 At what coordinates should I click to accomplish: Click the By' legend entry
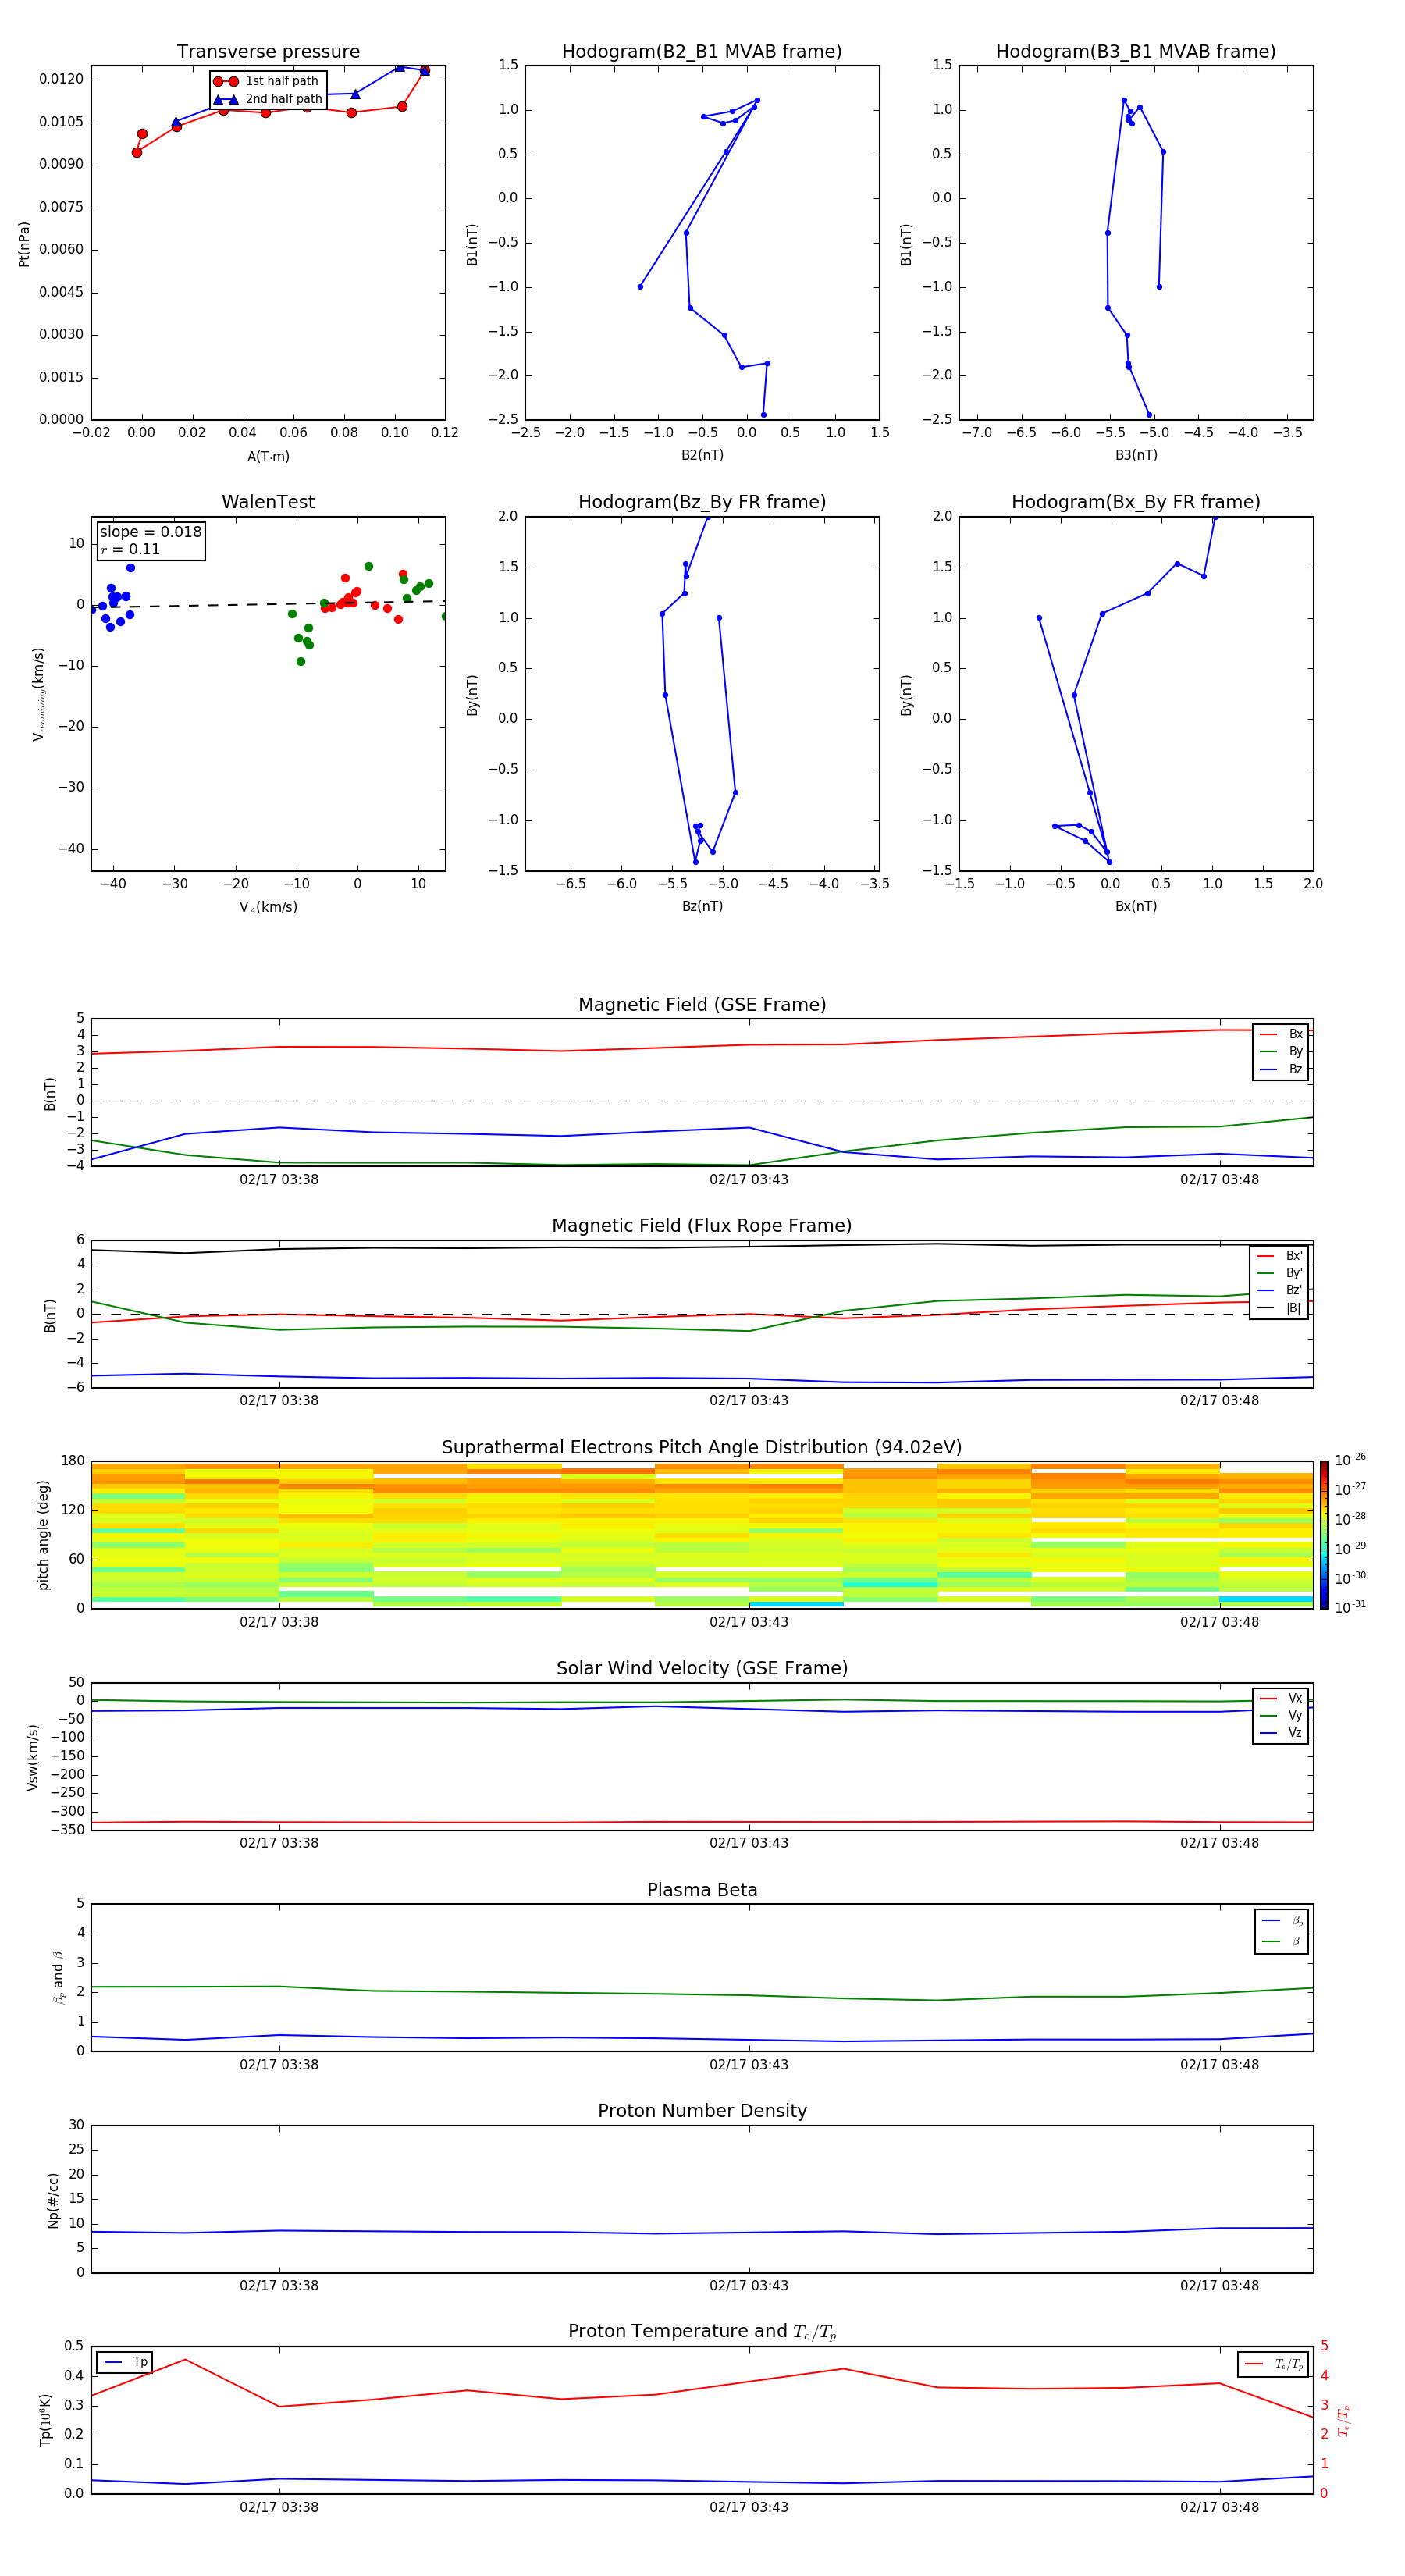1279,1273
